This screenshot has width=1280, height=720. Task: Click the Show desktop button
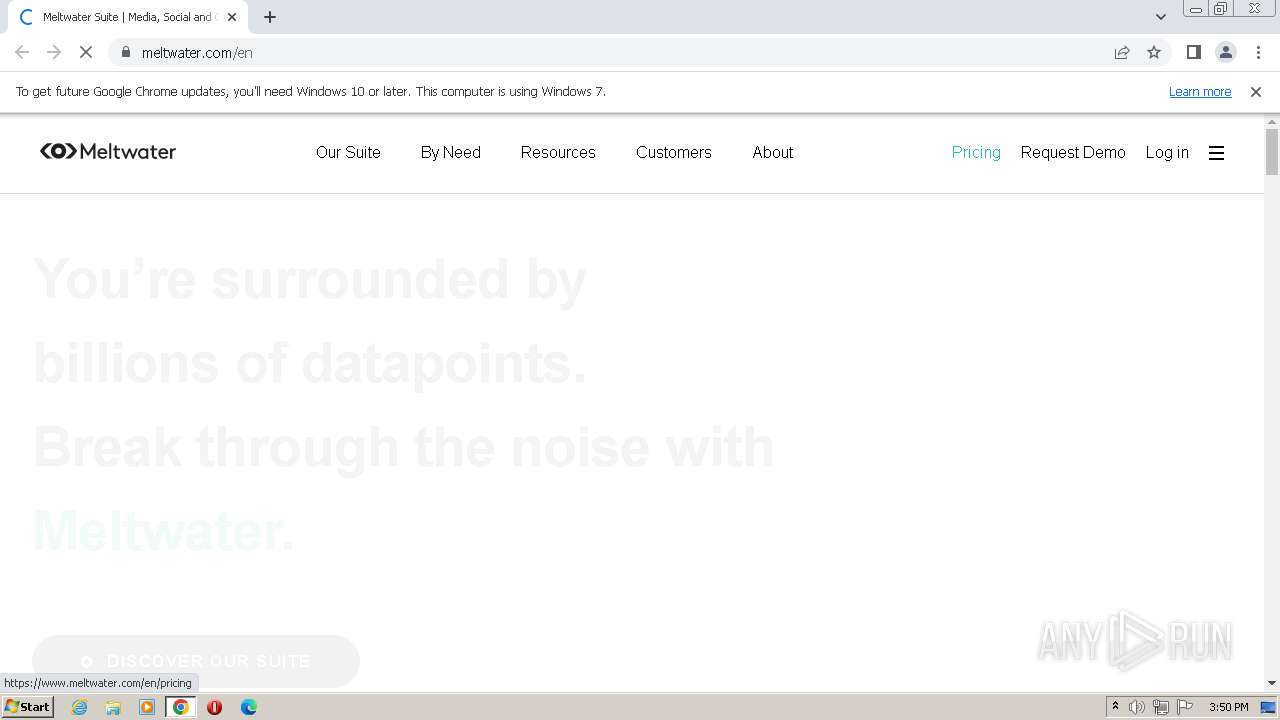(x=1269, y=707)
